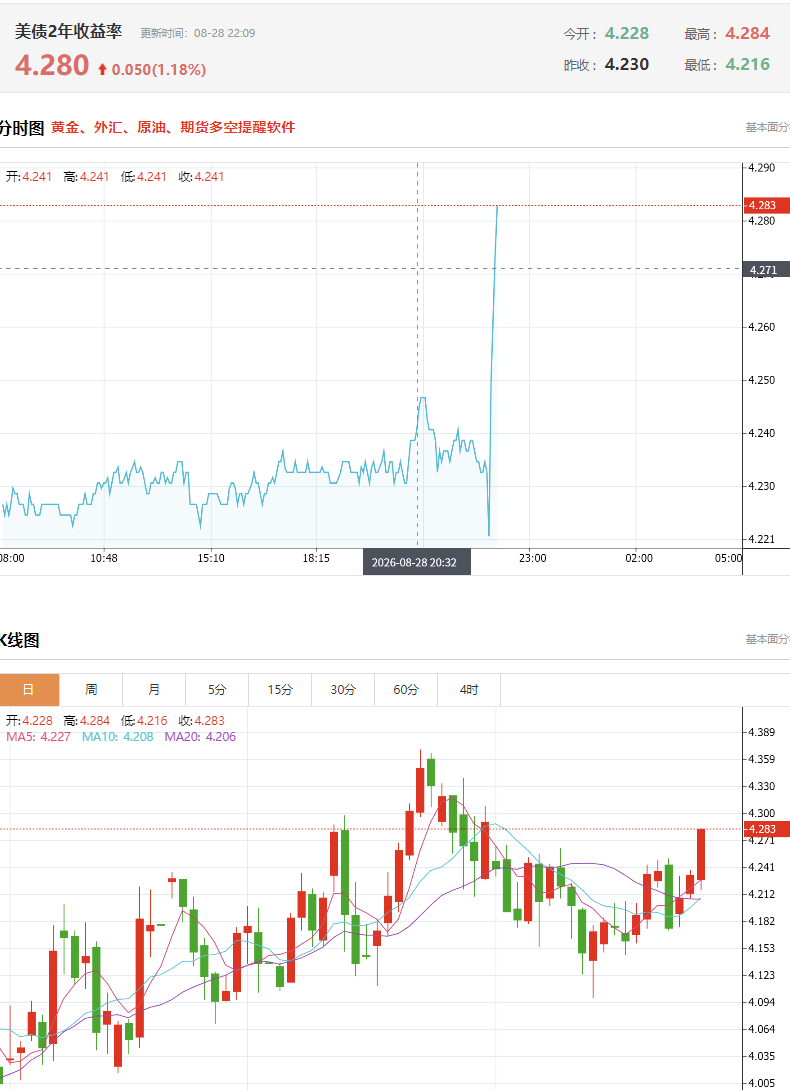Click the MA10 indicator label

tap(118, 737)
